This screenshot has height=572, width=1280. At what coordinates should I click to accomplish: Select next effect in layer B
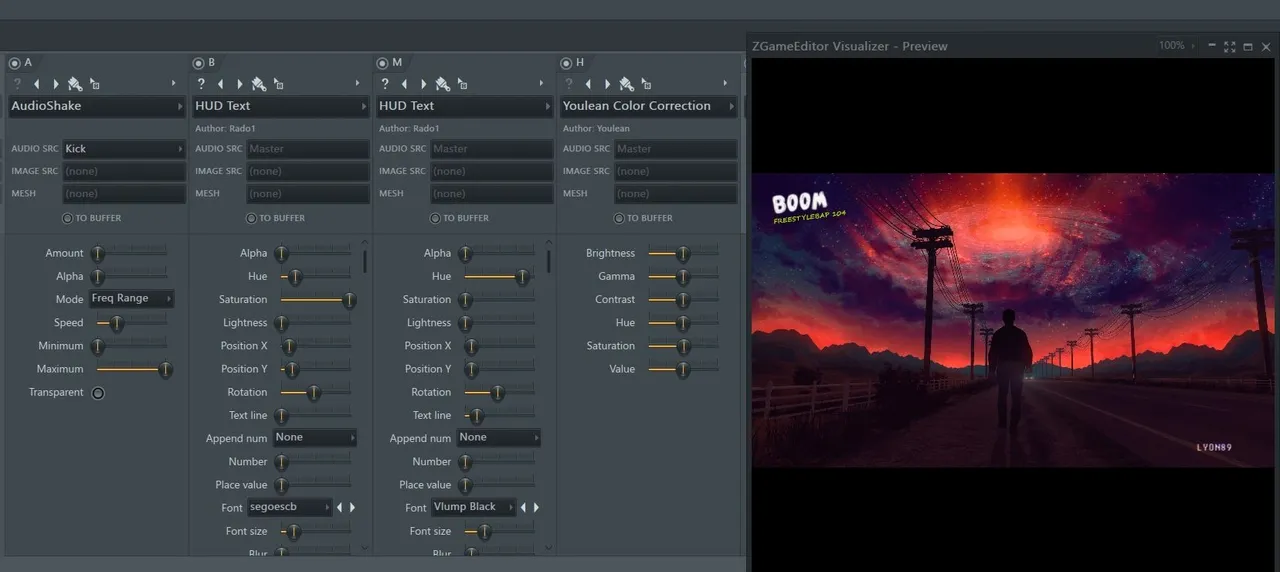239,84
